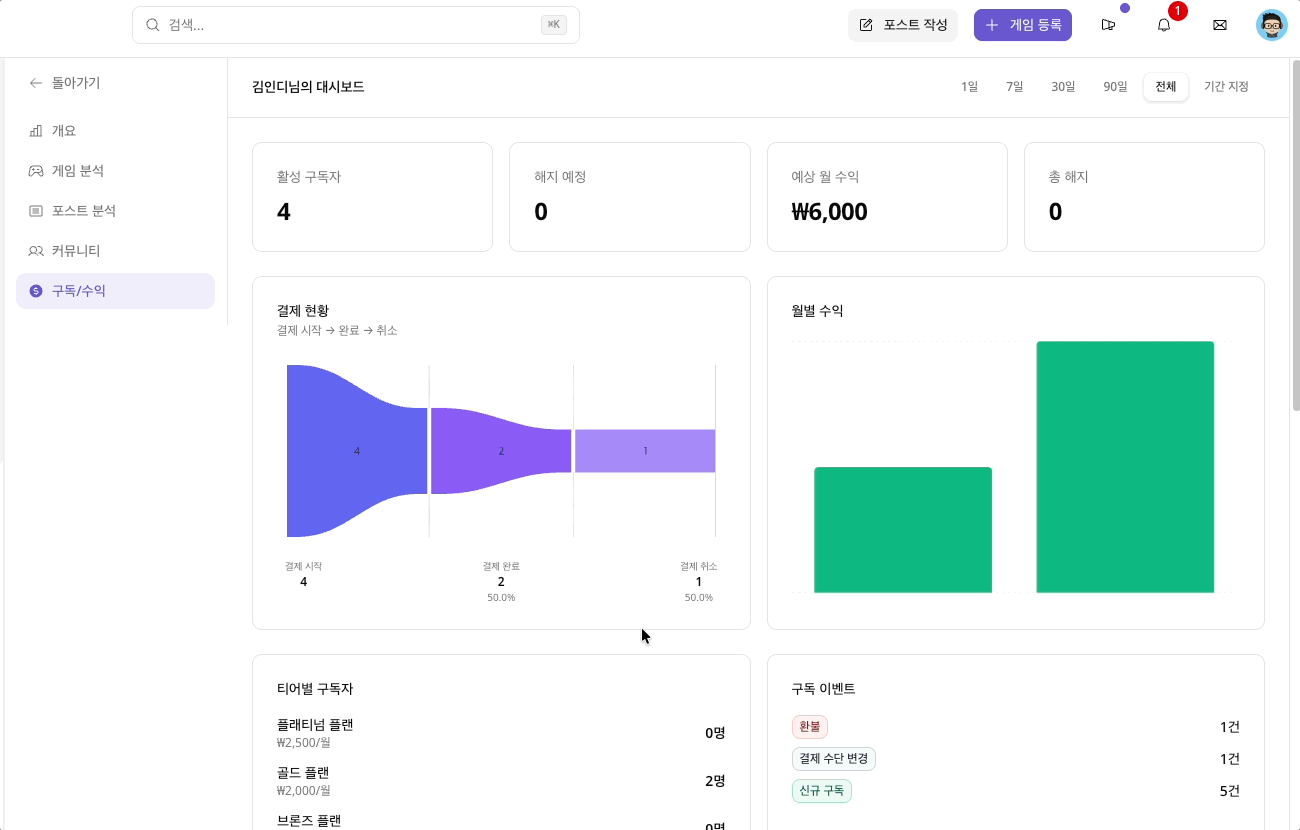Open 포스트 분석 from sidebar
The width and height of the screenshot is (1300, 830).
click(x=84, y=211)
